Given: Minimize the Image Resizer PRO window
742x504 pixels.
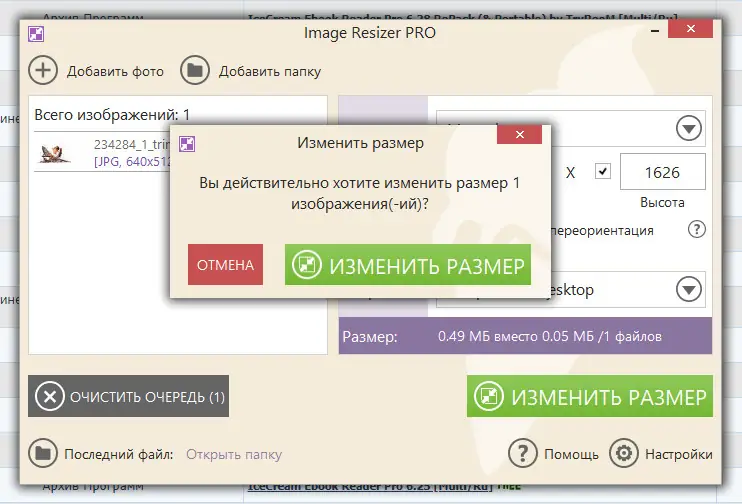Looking at the screenshot, I should click(x=655, y=31).
